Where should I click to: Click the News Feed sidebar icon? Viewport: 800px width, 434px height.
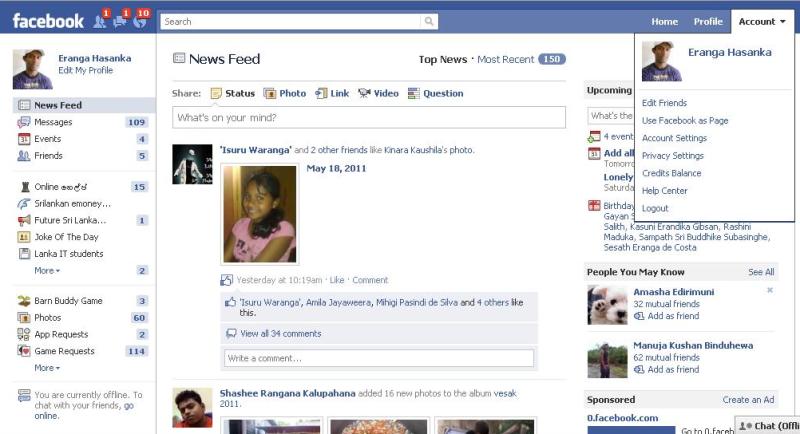tap(24, 105)
